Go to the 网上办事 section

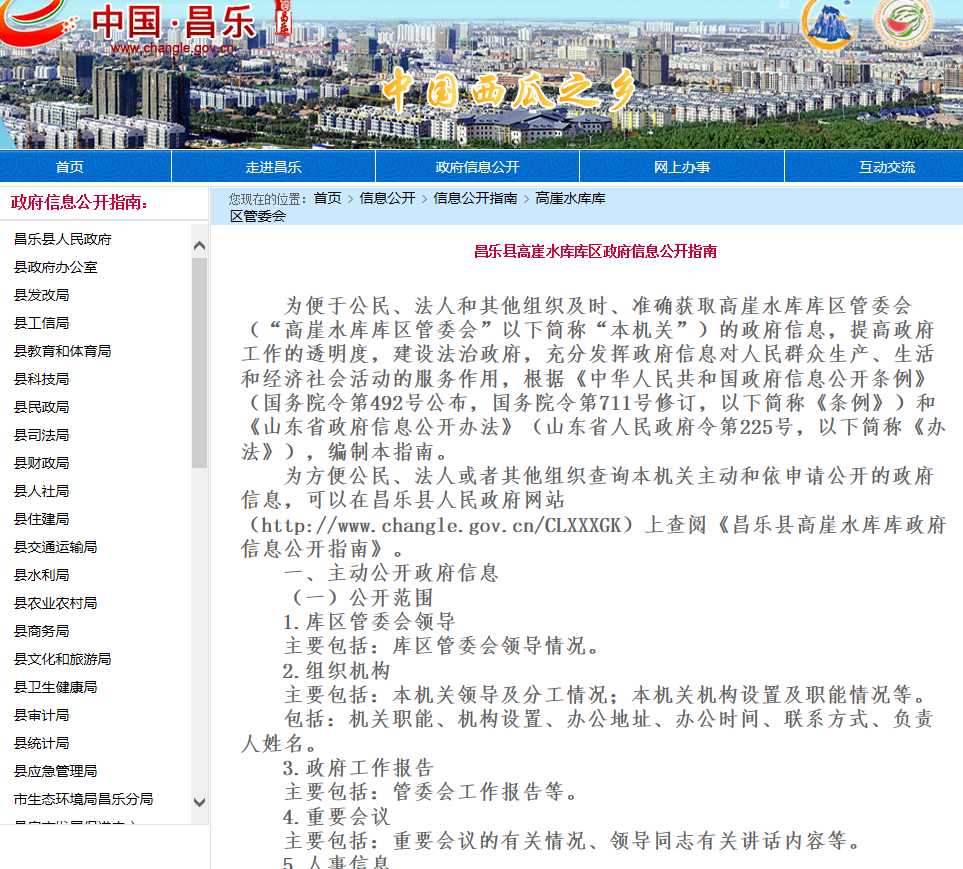tap(682, 167)
